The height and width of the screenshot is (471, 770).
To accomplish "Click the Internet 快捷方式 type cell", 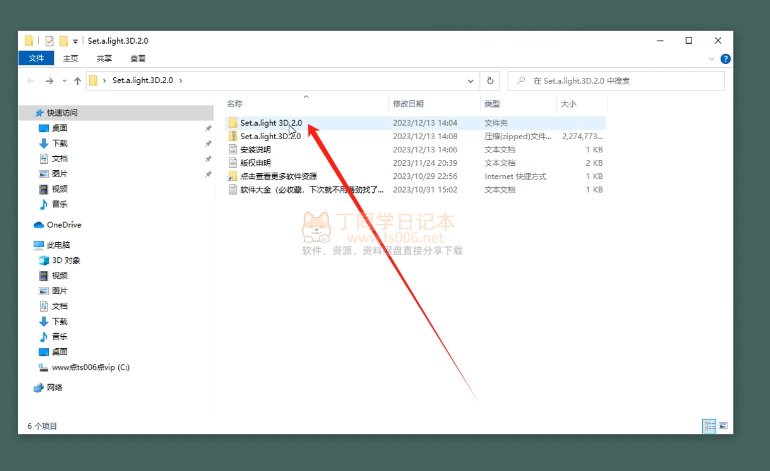I will click(515, 176).
